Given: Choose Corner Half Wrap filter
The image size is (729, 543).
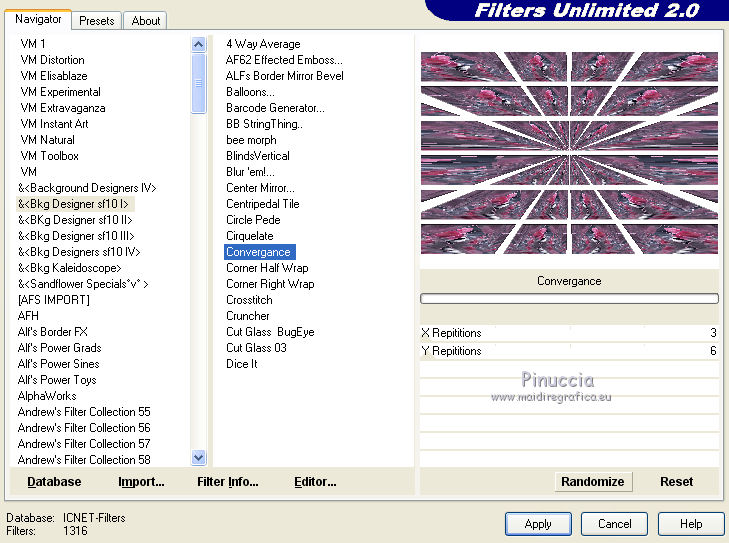Looking at the screenshot, I should 267,268.
